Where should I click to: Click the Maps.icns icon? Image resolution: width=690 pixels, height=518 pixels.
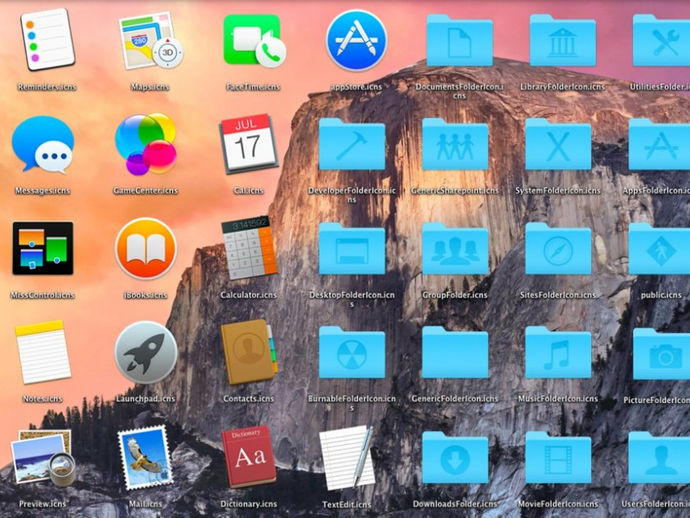point(150,40)
